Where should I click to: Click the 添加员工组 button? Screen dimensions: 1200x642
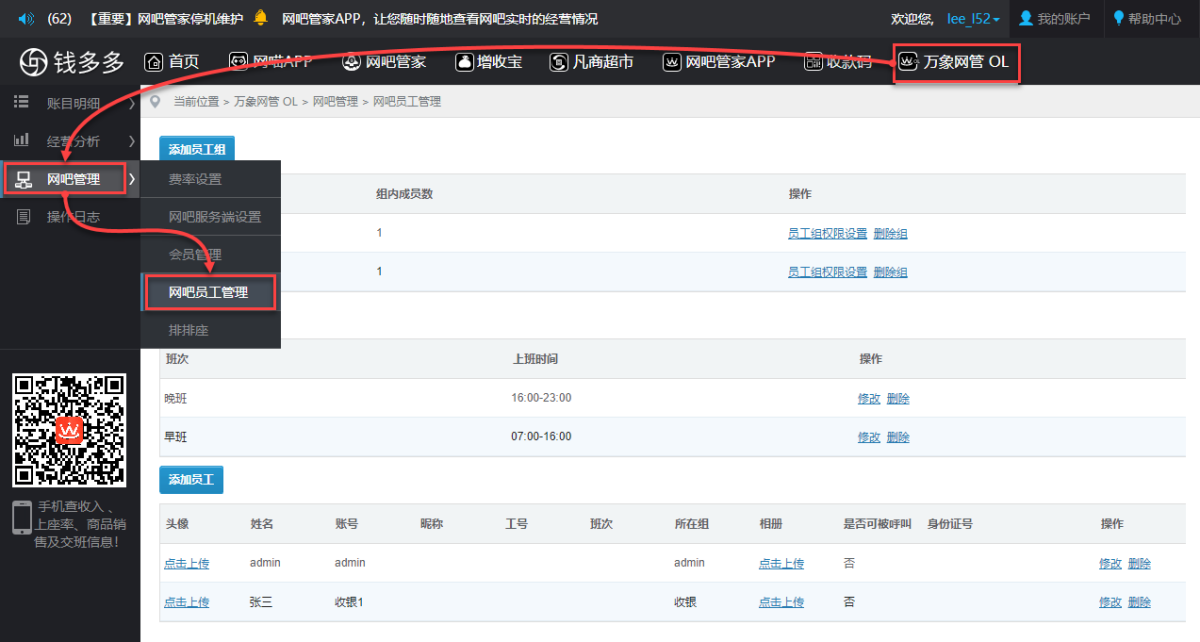(197, 149)
